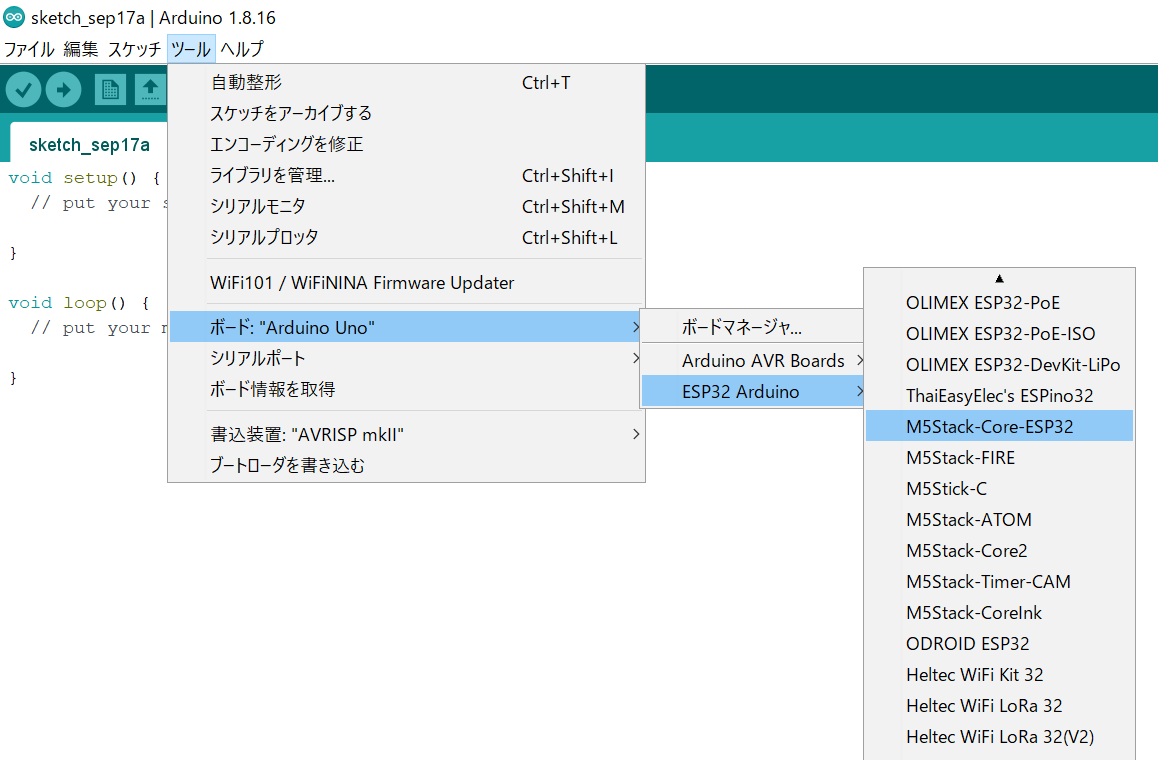Open the 編集 menu

80,49
